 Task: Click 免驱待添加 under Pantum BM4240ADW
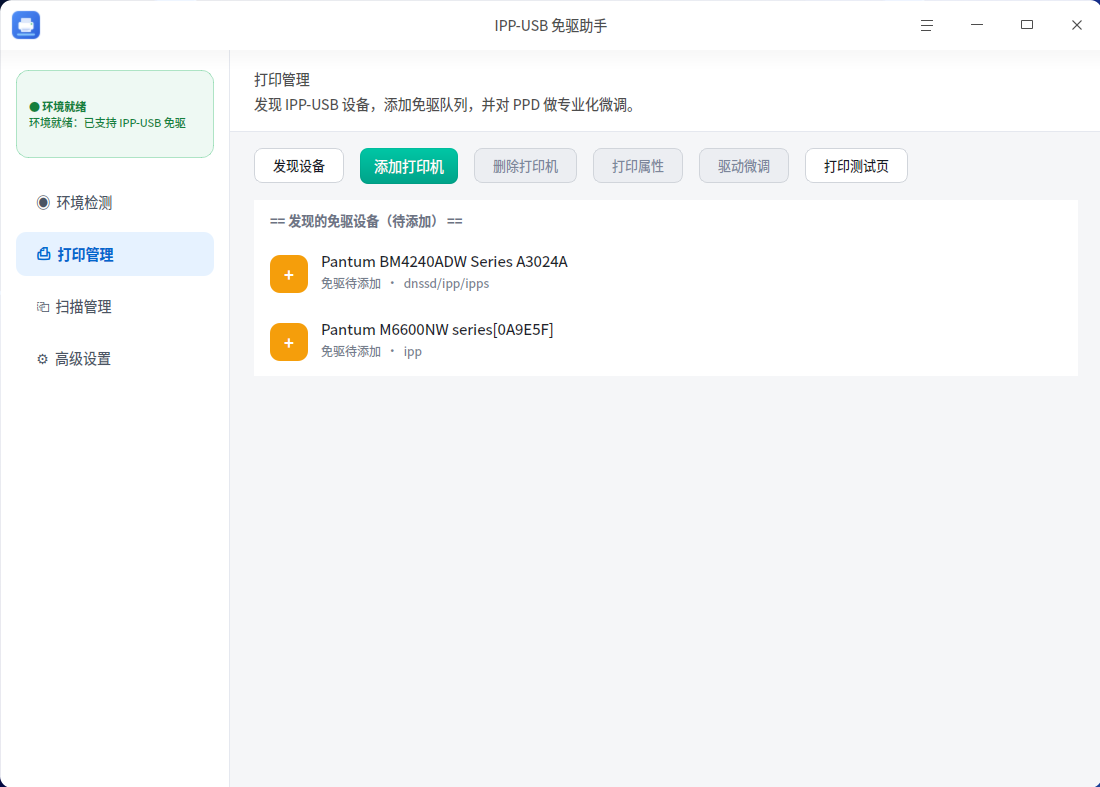pos(351,283)
